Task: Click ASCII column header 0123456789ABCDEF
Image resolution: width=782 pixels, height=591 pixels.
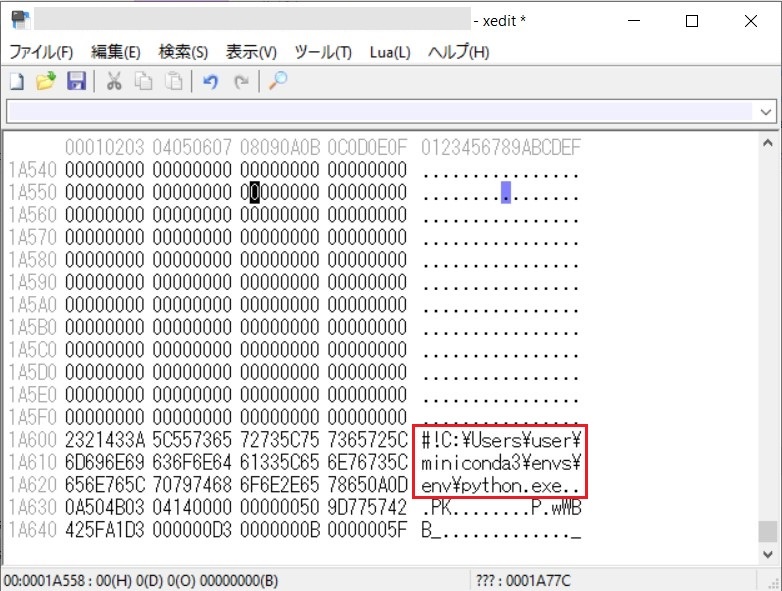Action: click(501, 148)
